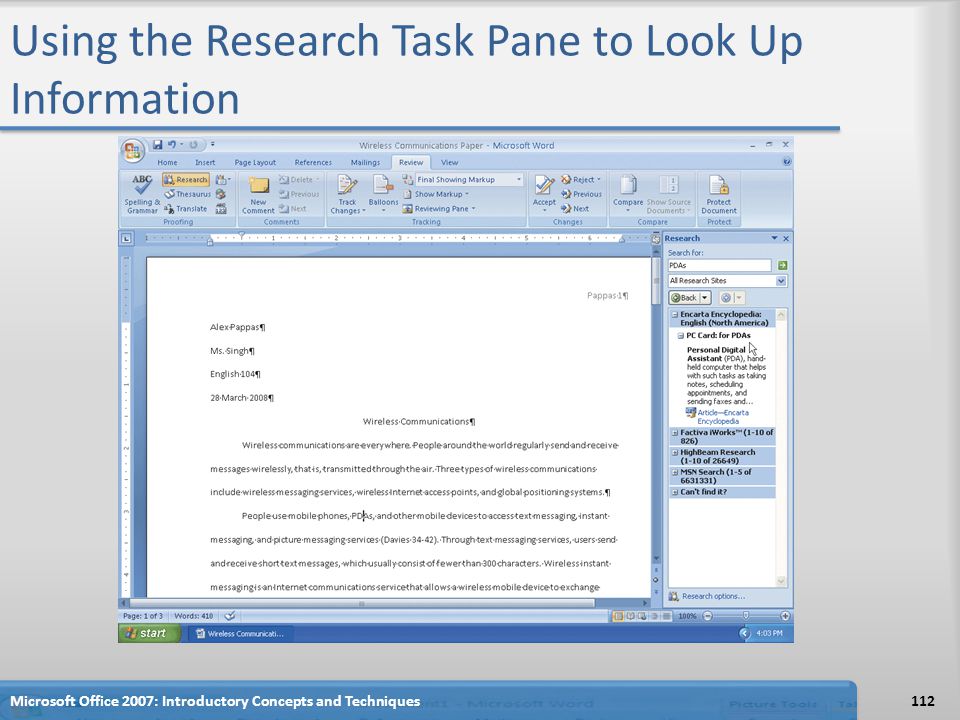Click the Zoom In plus button
The height and width of the screenshot is (720, 960).
[x=785, y=616]
